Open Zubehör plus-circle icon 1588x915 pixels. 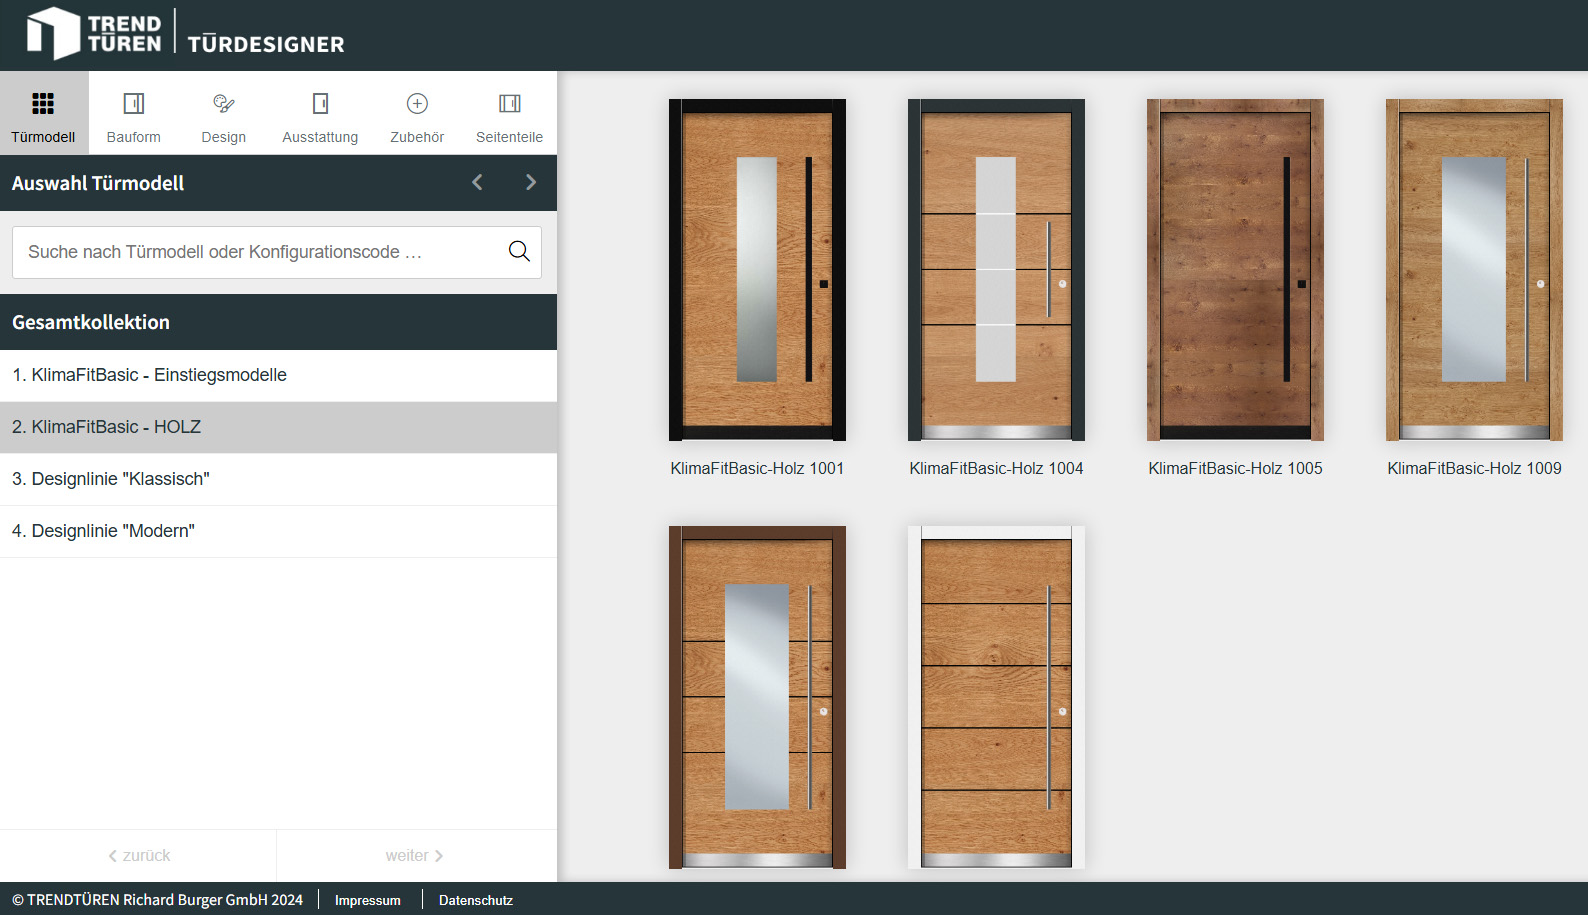pos(417,104)
